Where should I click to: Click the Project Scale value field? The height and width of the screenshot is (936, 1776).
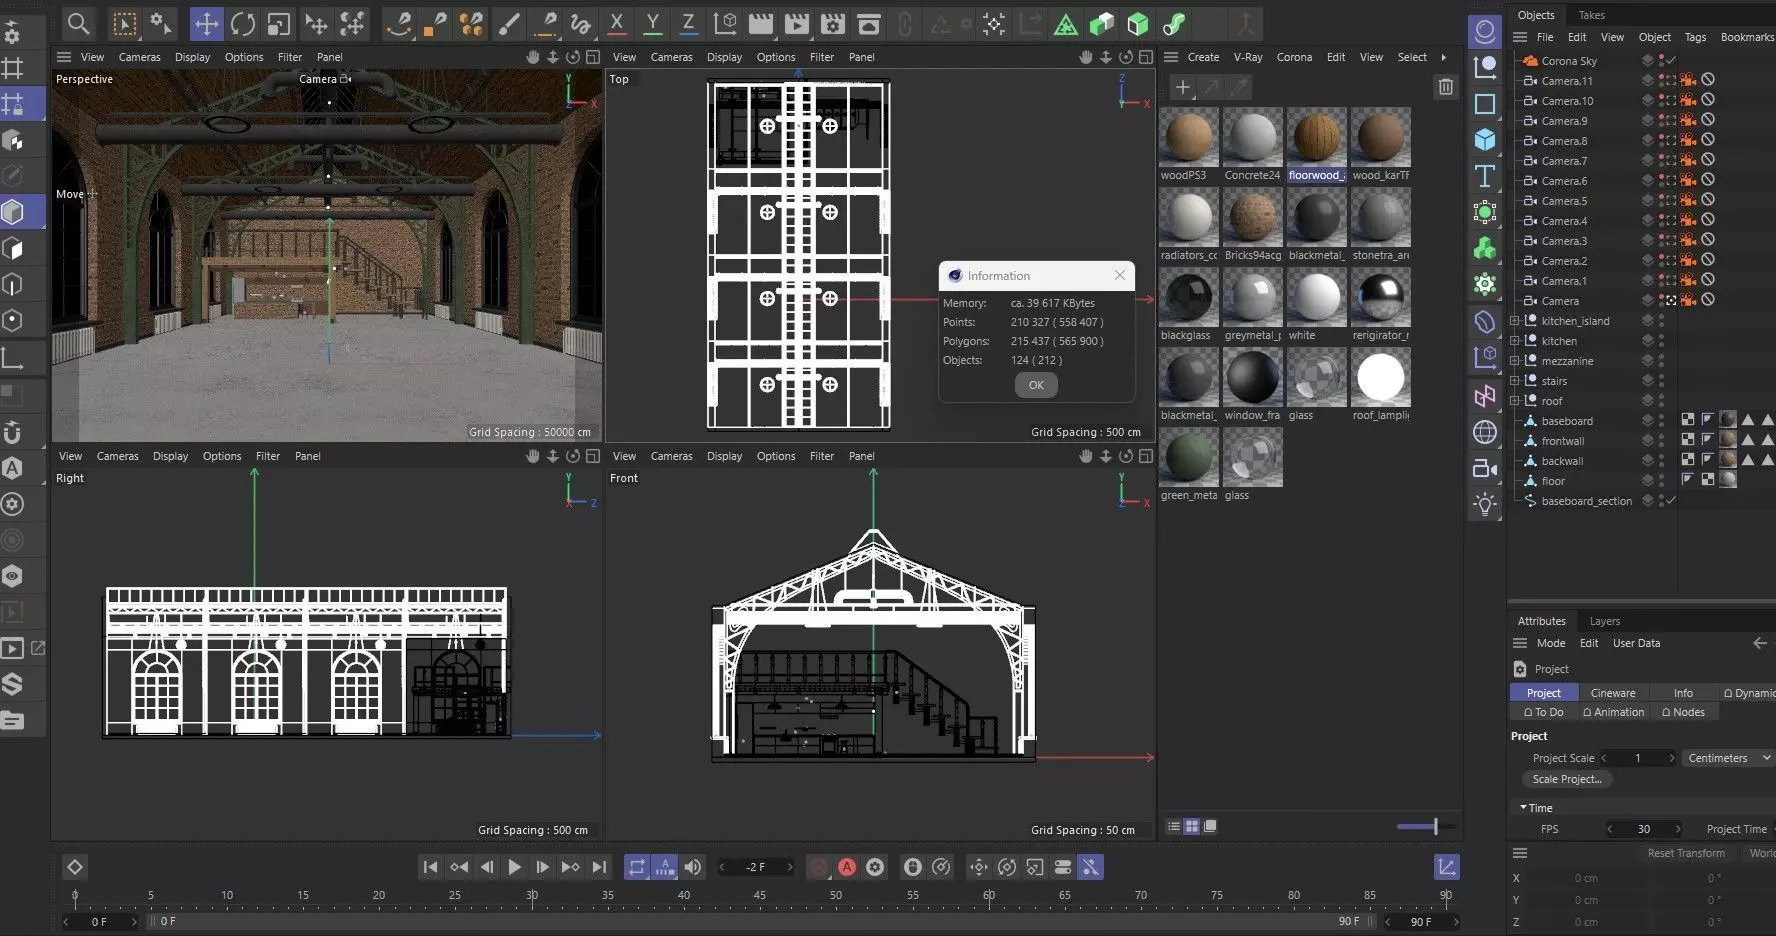[1638, 758]
